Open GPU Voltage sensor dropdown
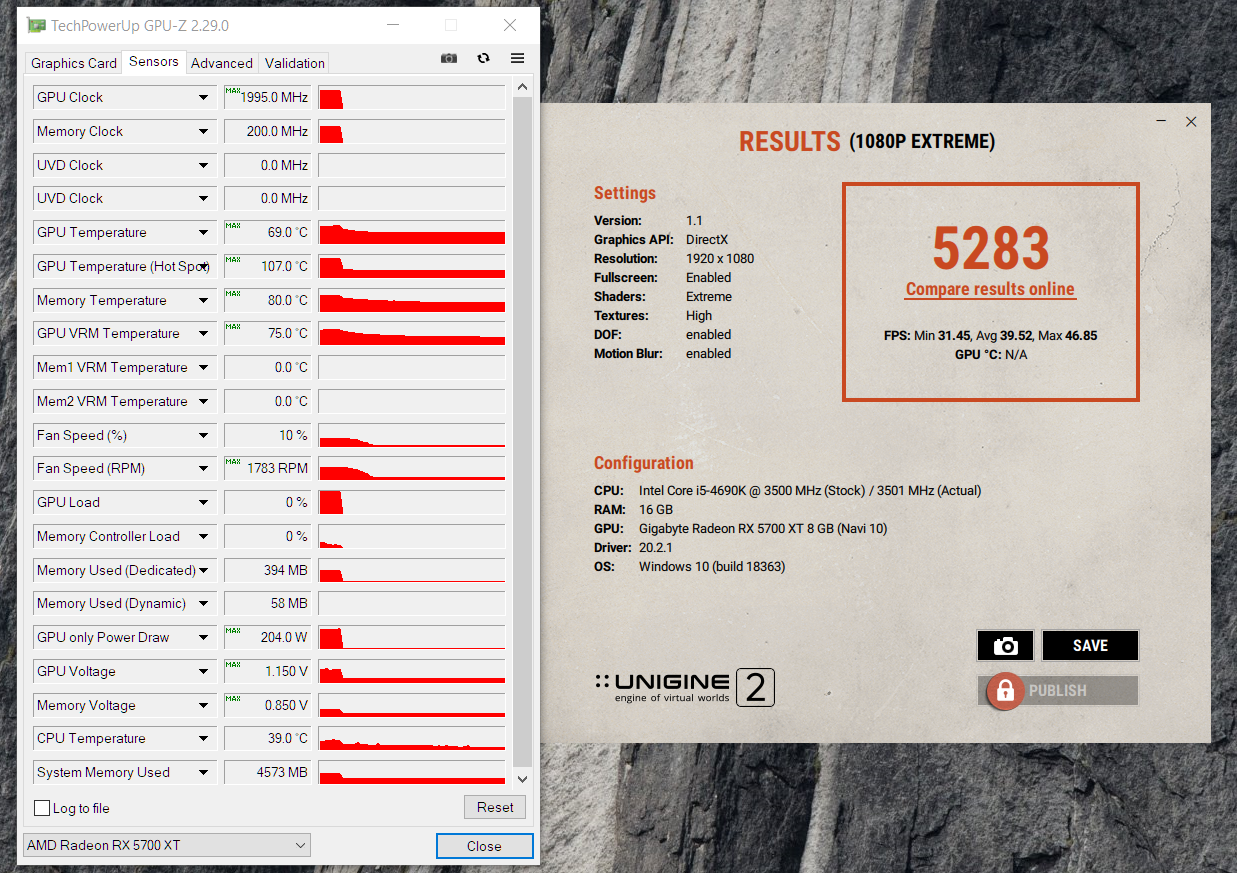Image resolution: width=1237 pixels, height=873 pixels. (x=204, y=671)
